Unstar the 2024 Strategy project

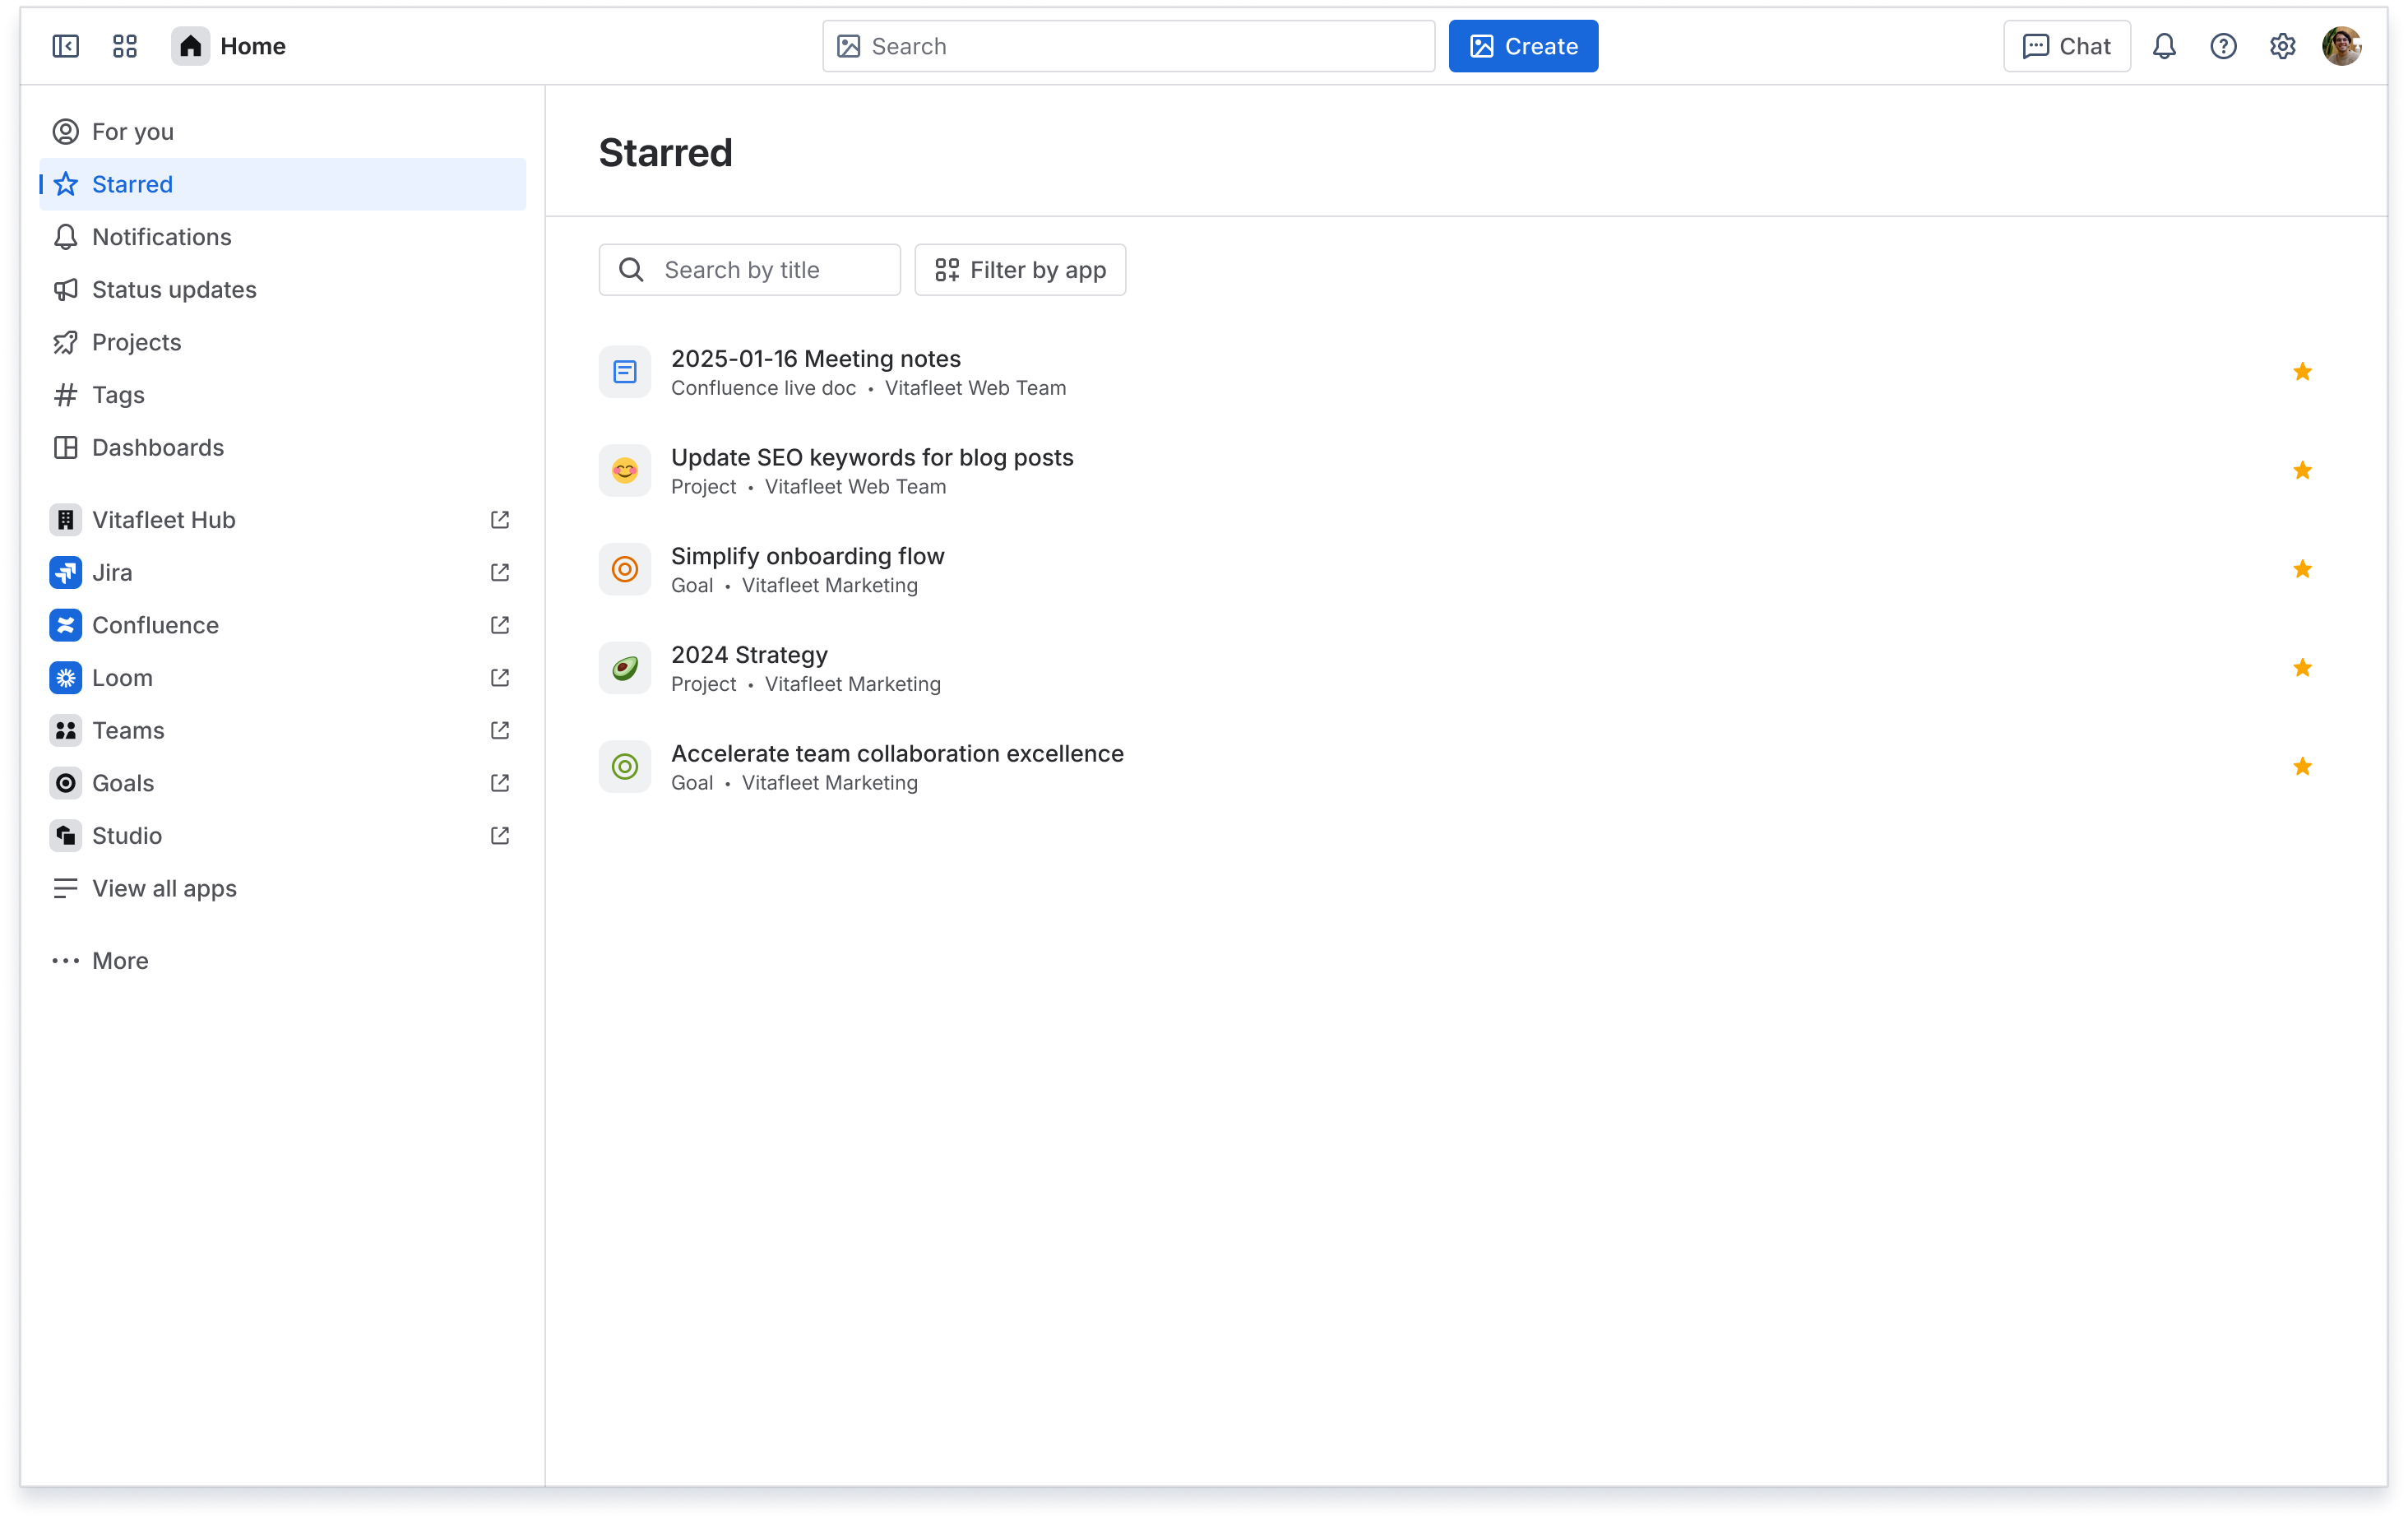[2303, 667]
